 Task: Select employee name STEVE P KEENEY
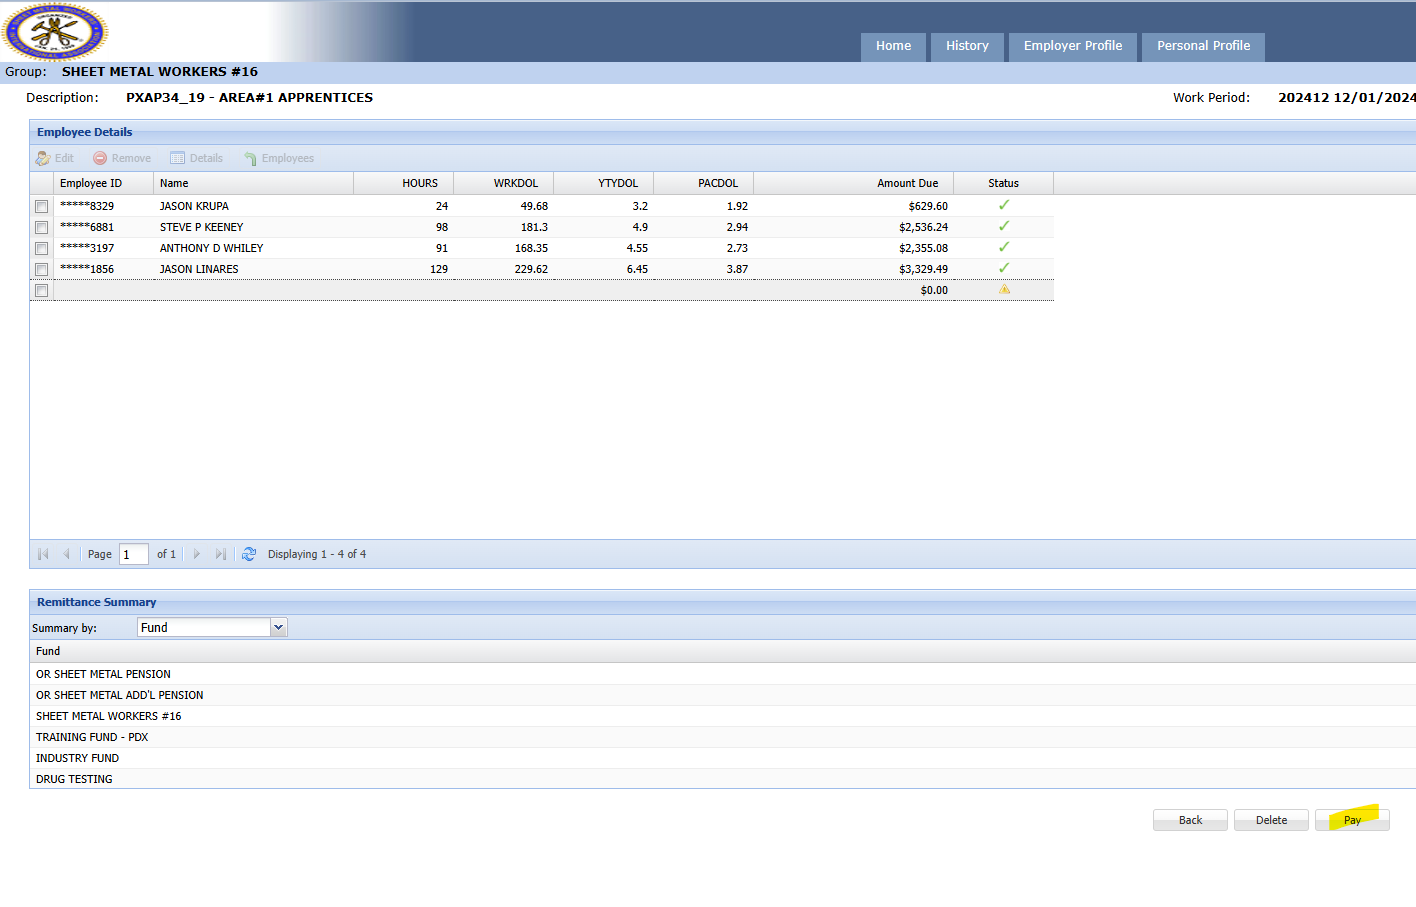click(x=201, y=227)
